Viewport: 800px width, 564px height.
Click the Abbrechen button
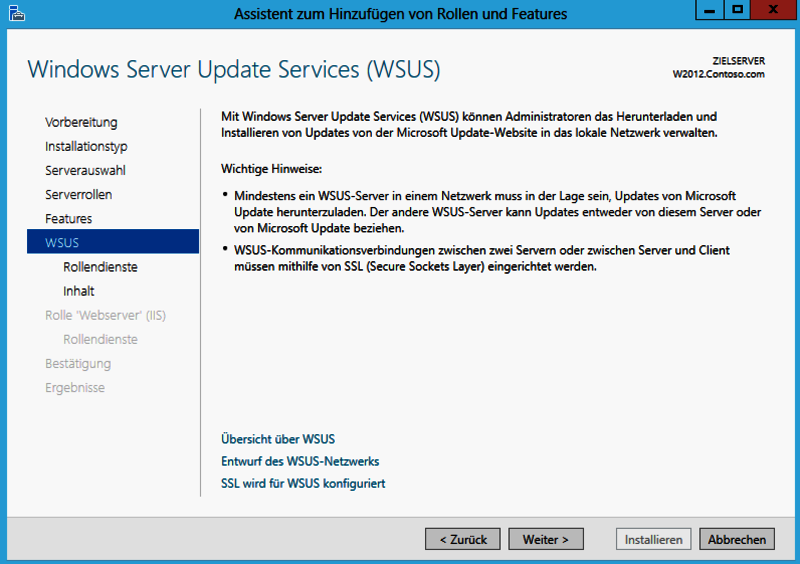coord(737,539)
